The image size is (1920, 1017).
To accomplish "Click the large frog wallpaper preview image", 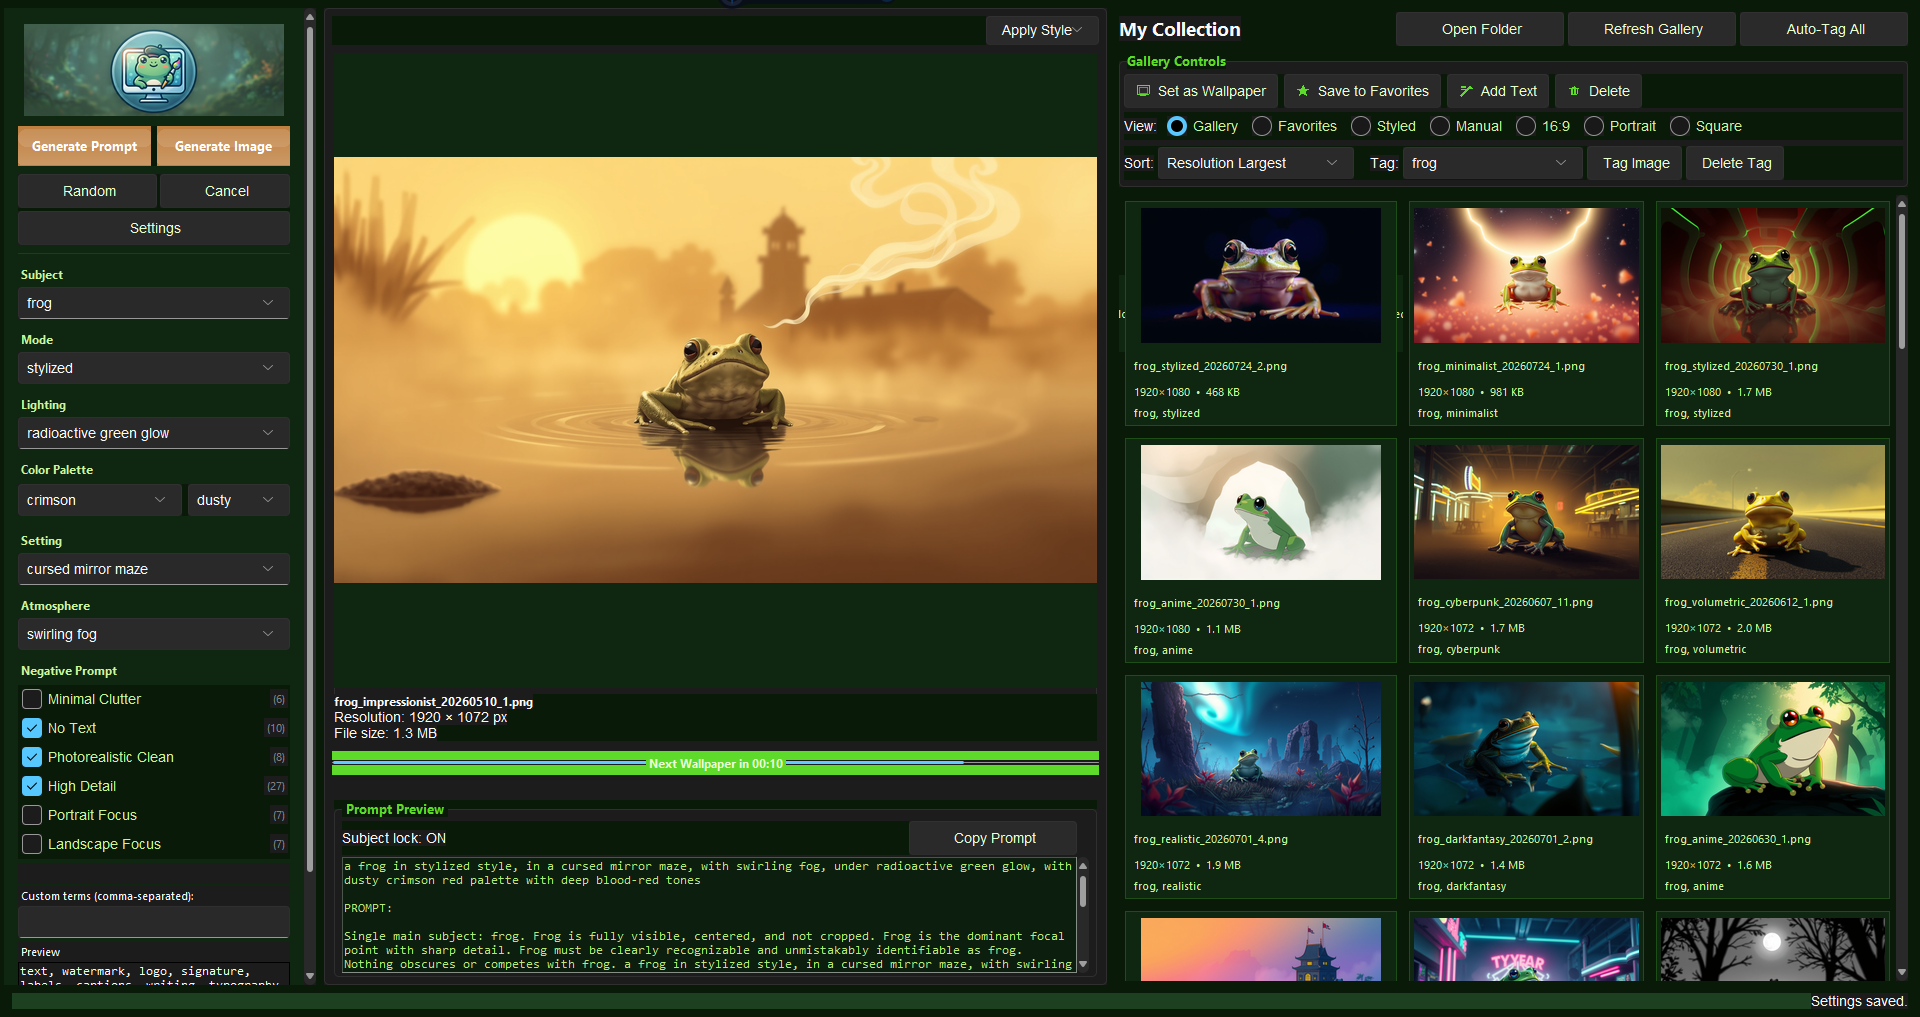I will (x=715, y=369).
